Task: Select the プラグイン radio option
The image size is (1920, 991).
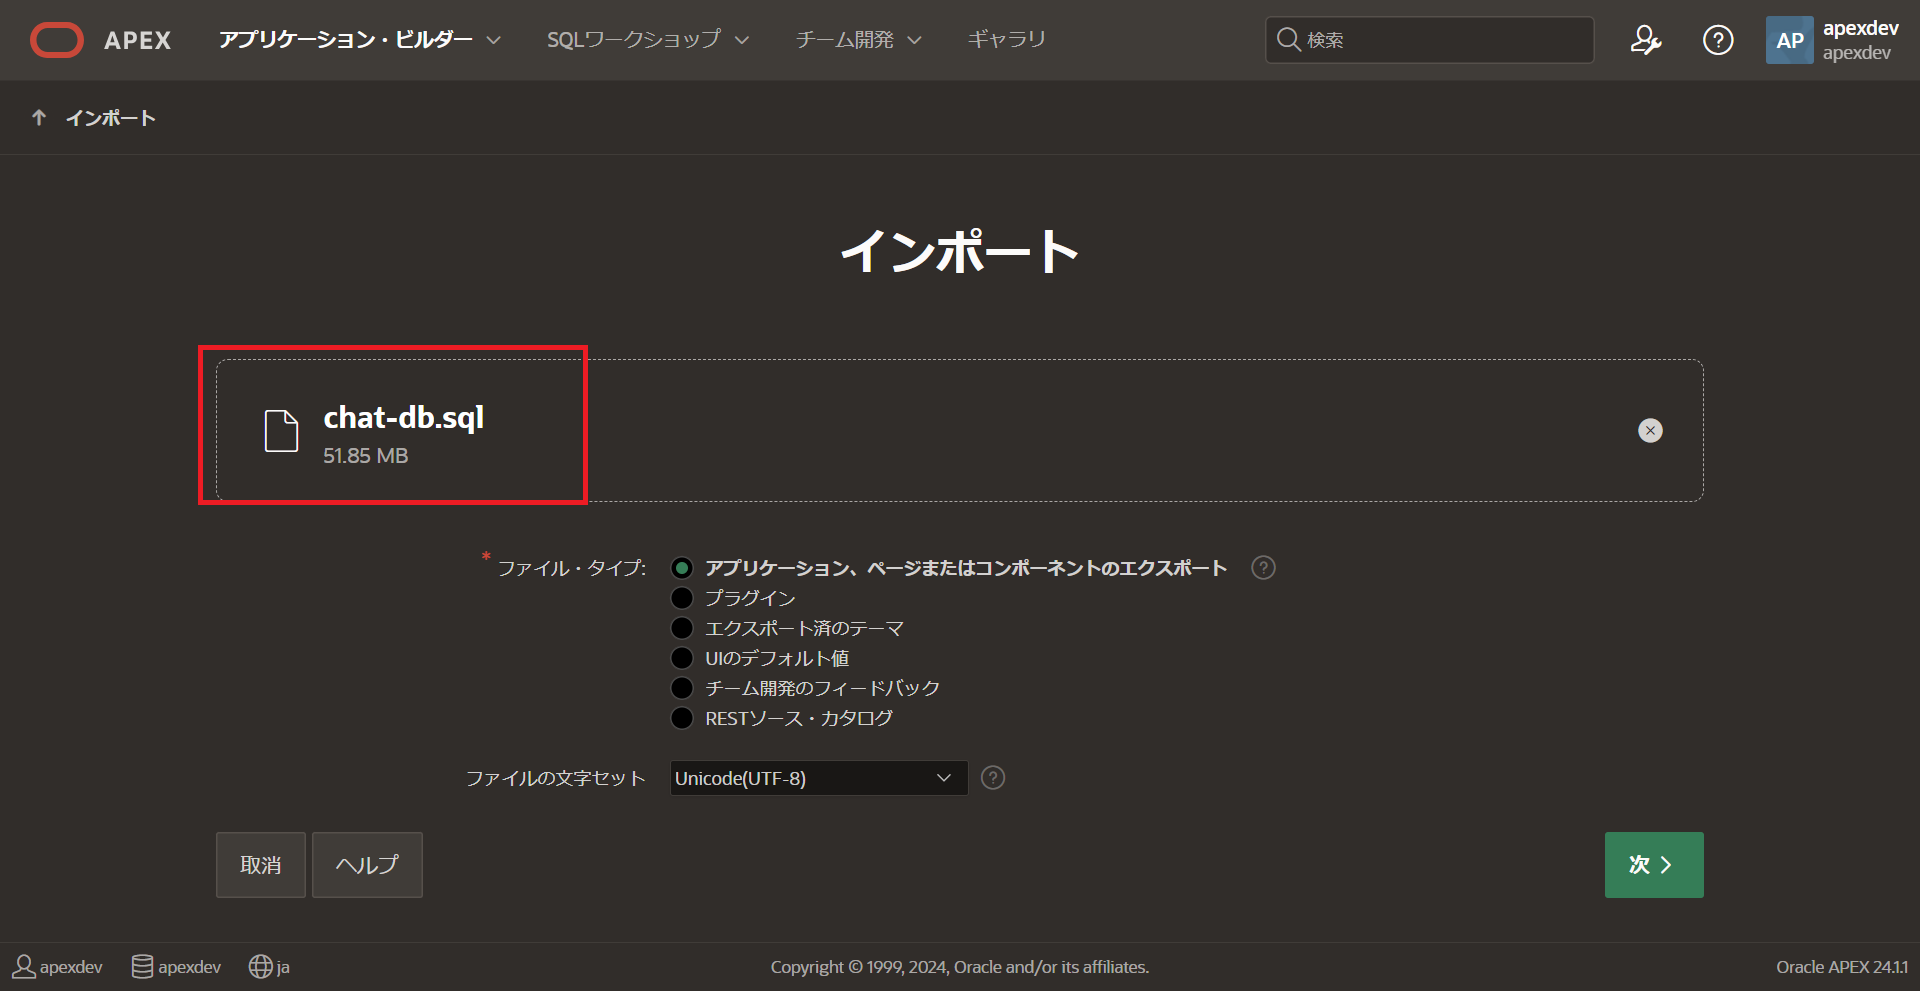Action: click(x=682, y=598)
